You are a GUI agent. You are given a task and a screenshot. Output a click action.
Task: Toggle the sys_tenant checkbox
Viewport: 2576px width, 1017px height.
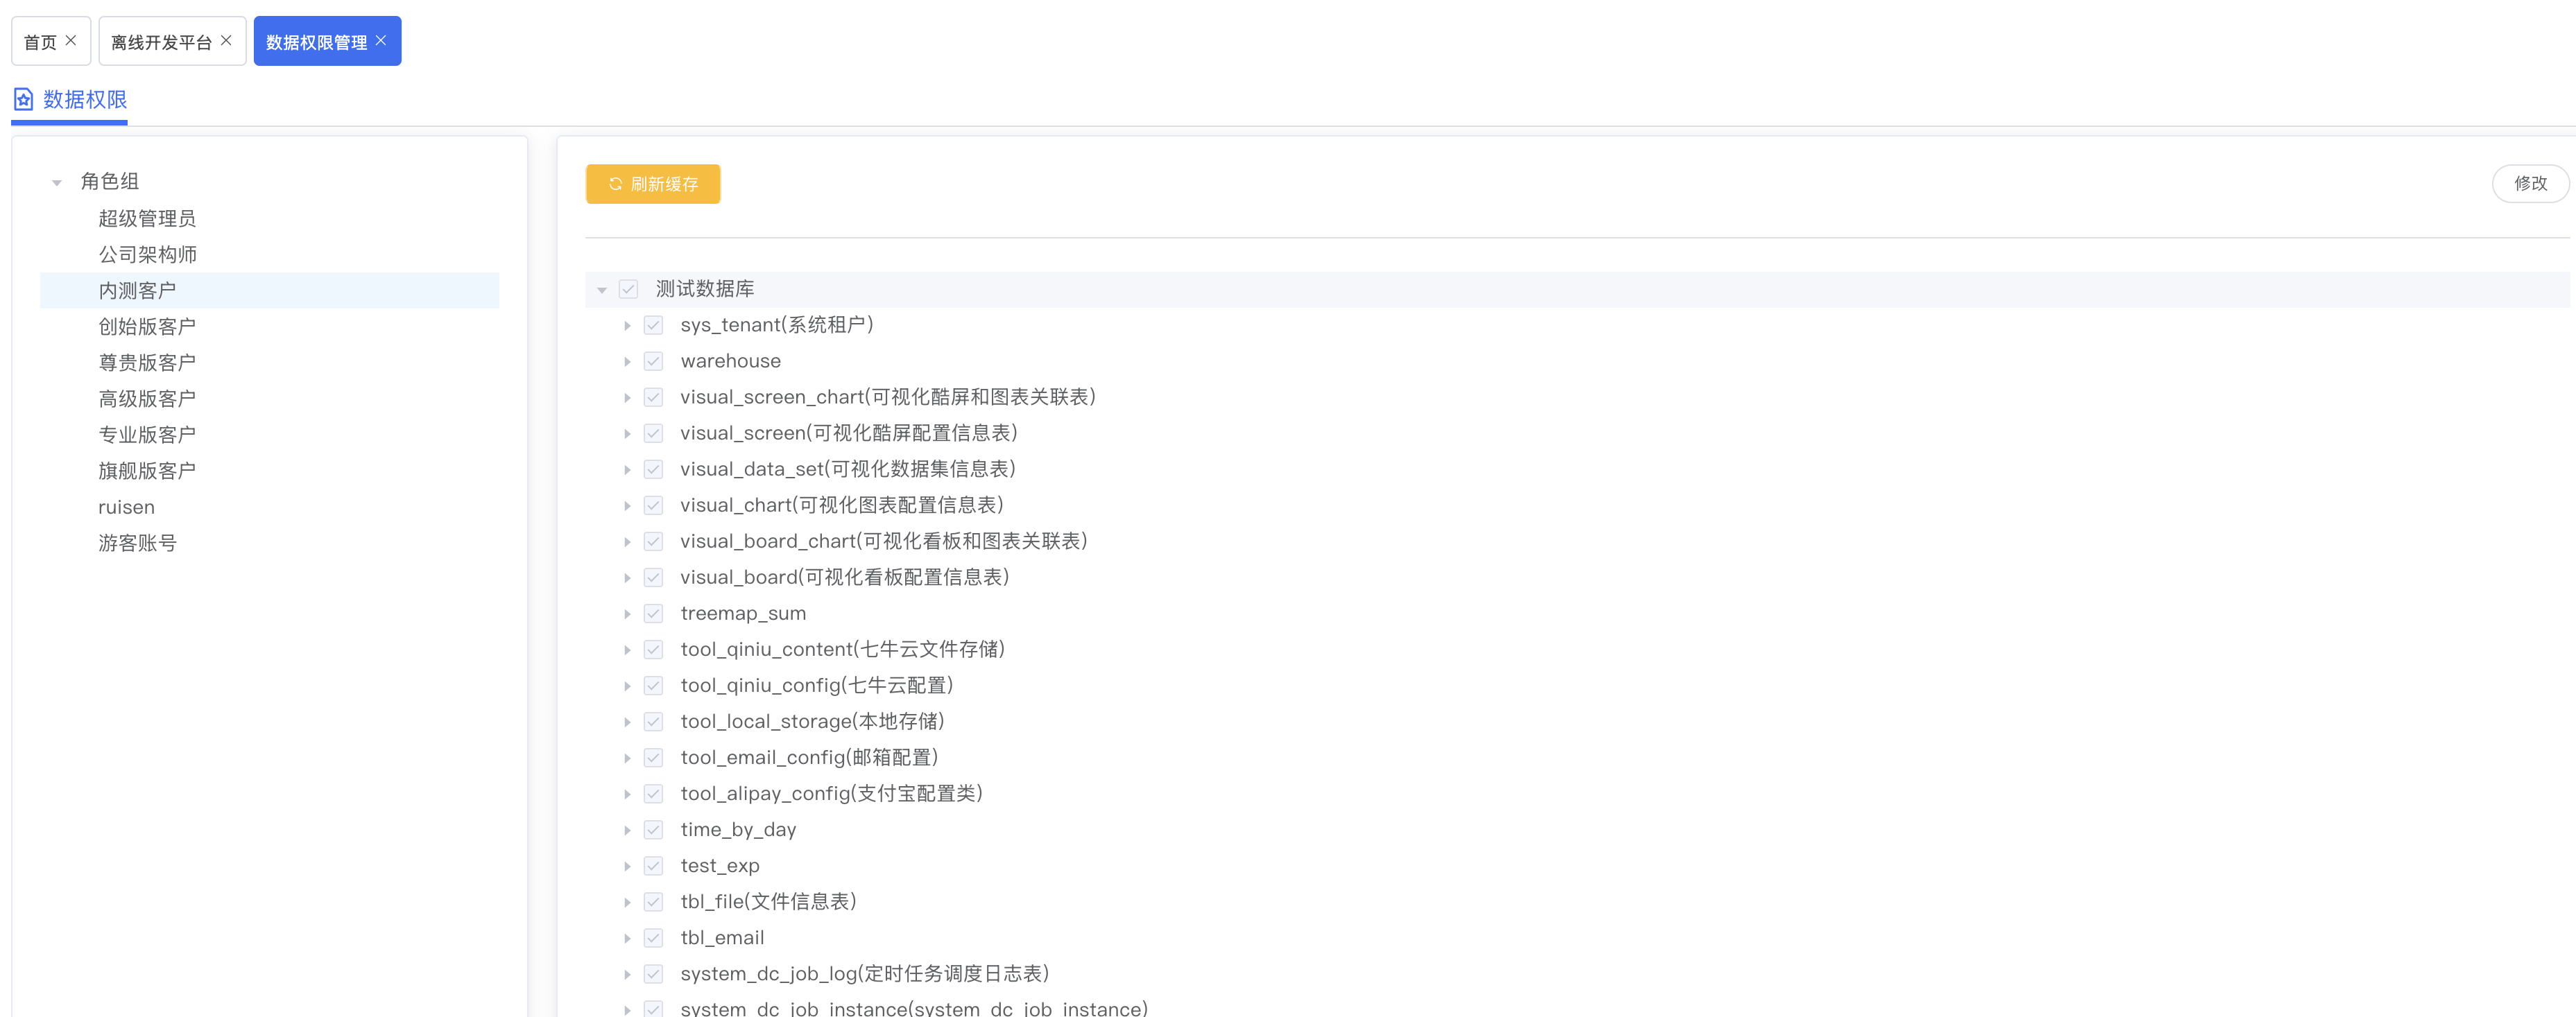point(653,325)
